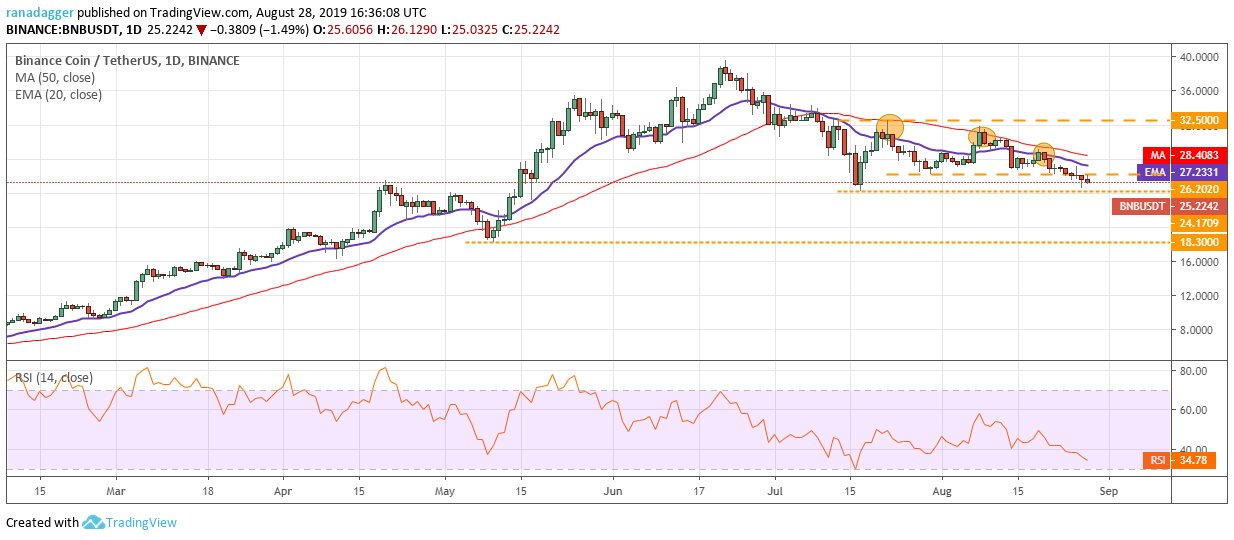Click the TradingView cloud logo icon
1234x540 pixels.
coord(93,522)
